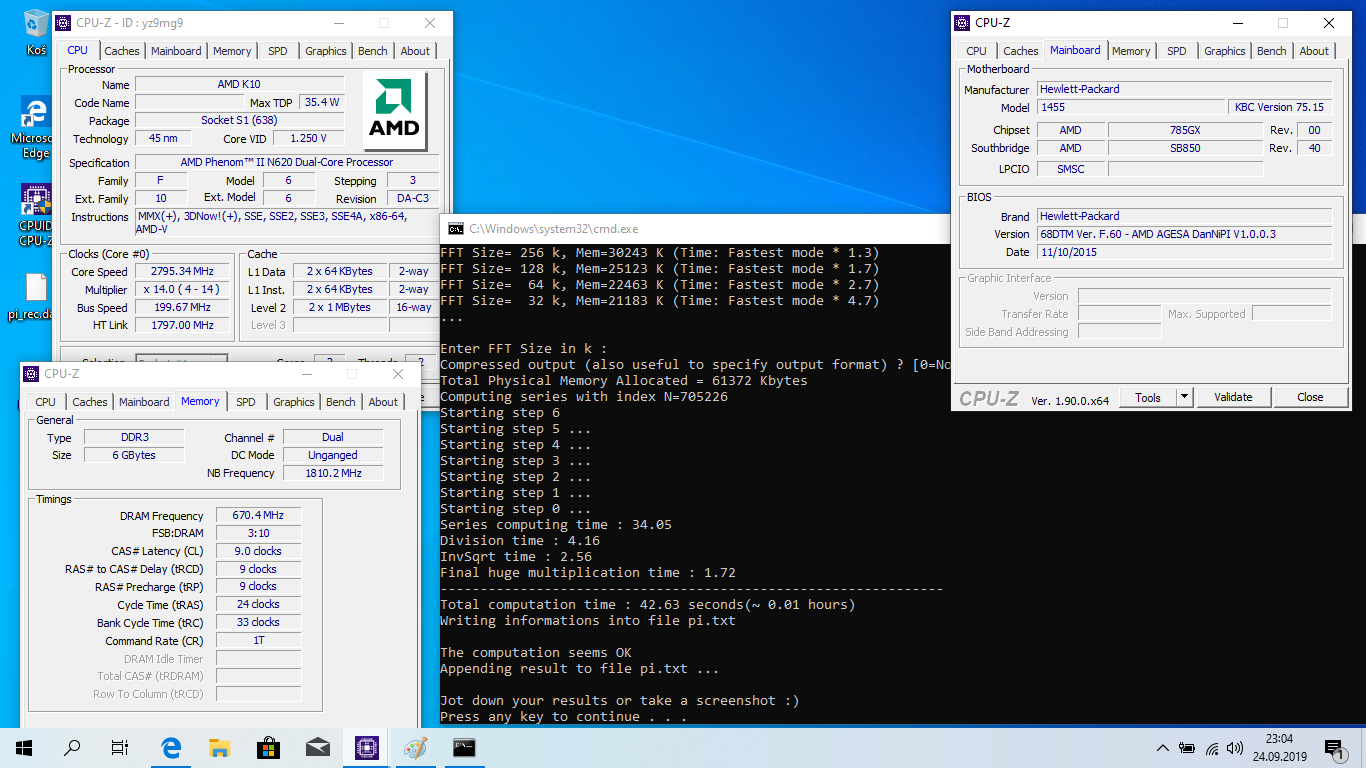Open the pi_rec.dat file icon
1366x768 pixels.
click(x=35, y=296)
